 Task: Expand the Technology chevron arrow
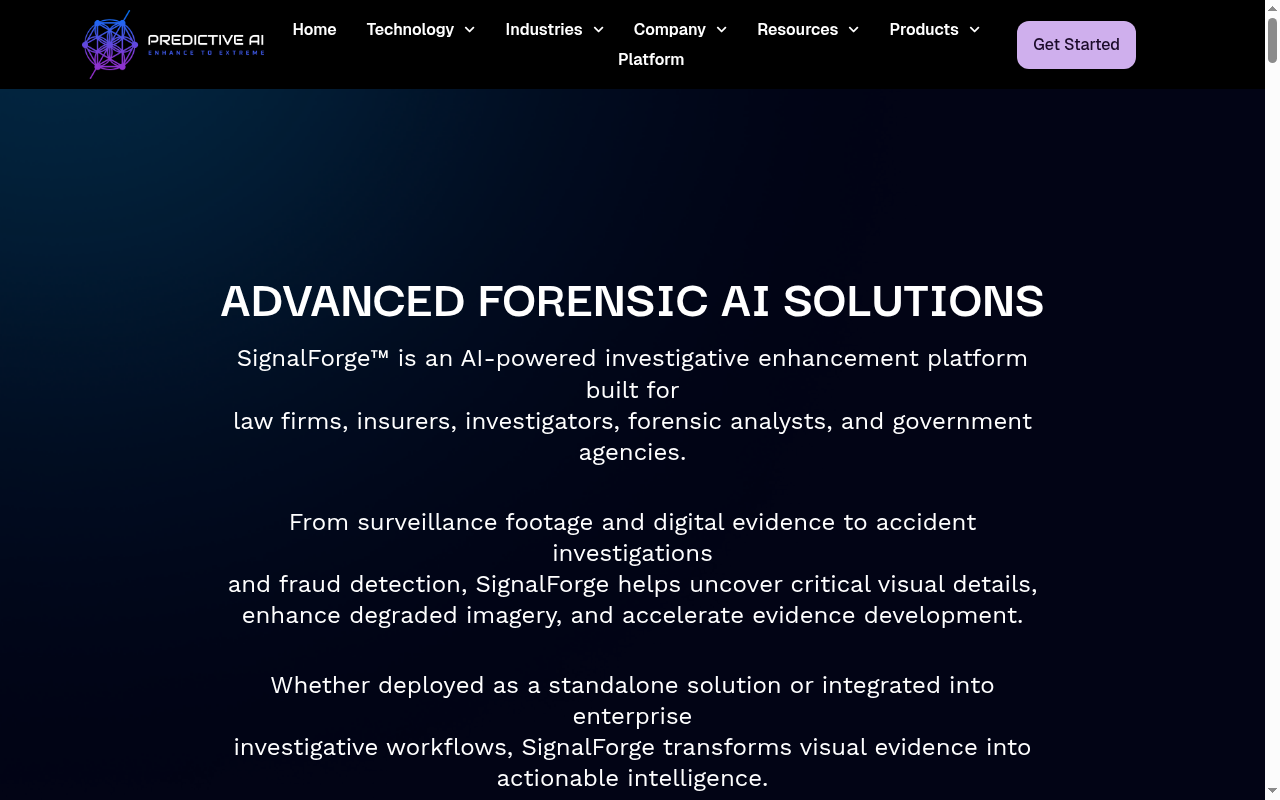(x=470, y=30)
